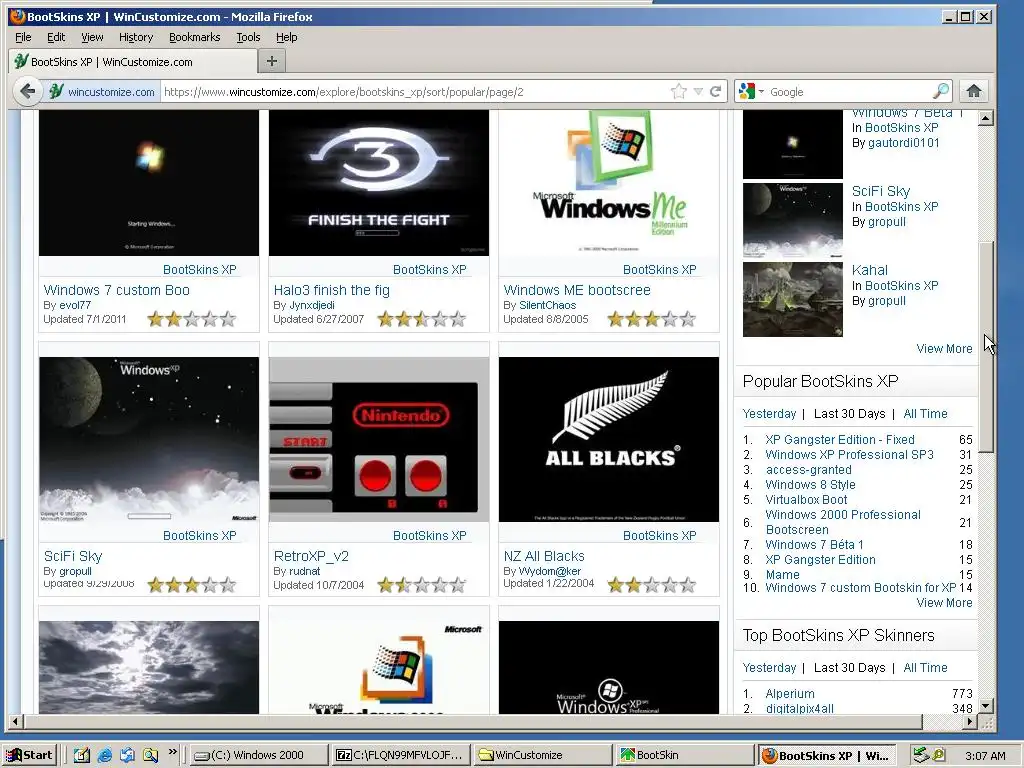Click the Reload page icon in address bar

(716, 91)
